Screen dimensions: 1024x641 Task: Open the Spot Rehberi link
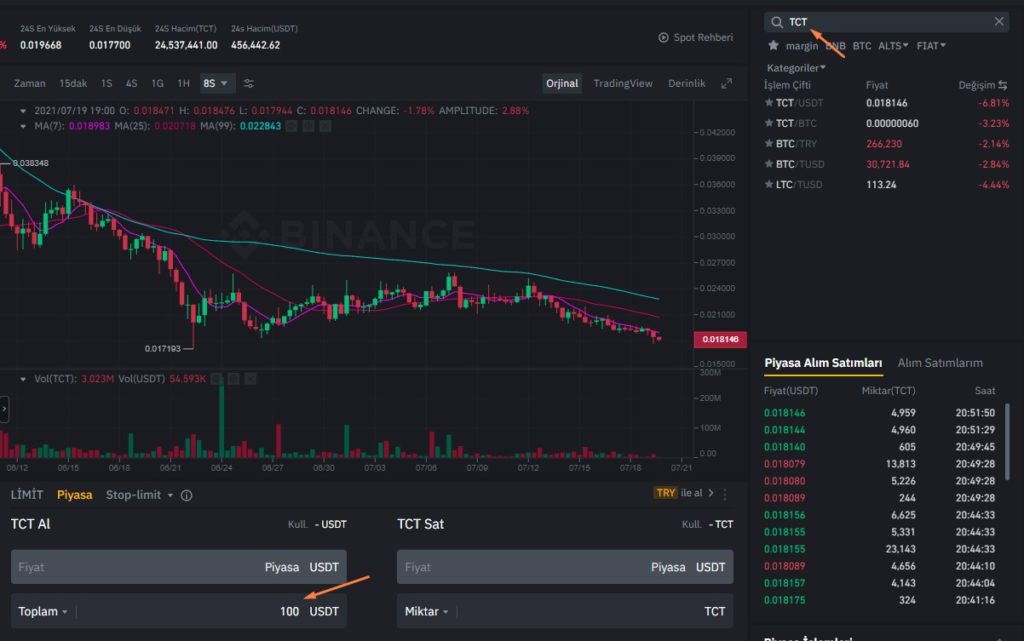tap(703, 38)
